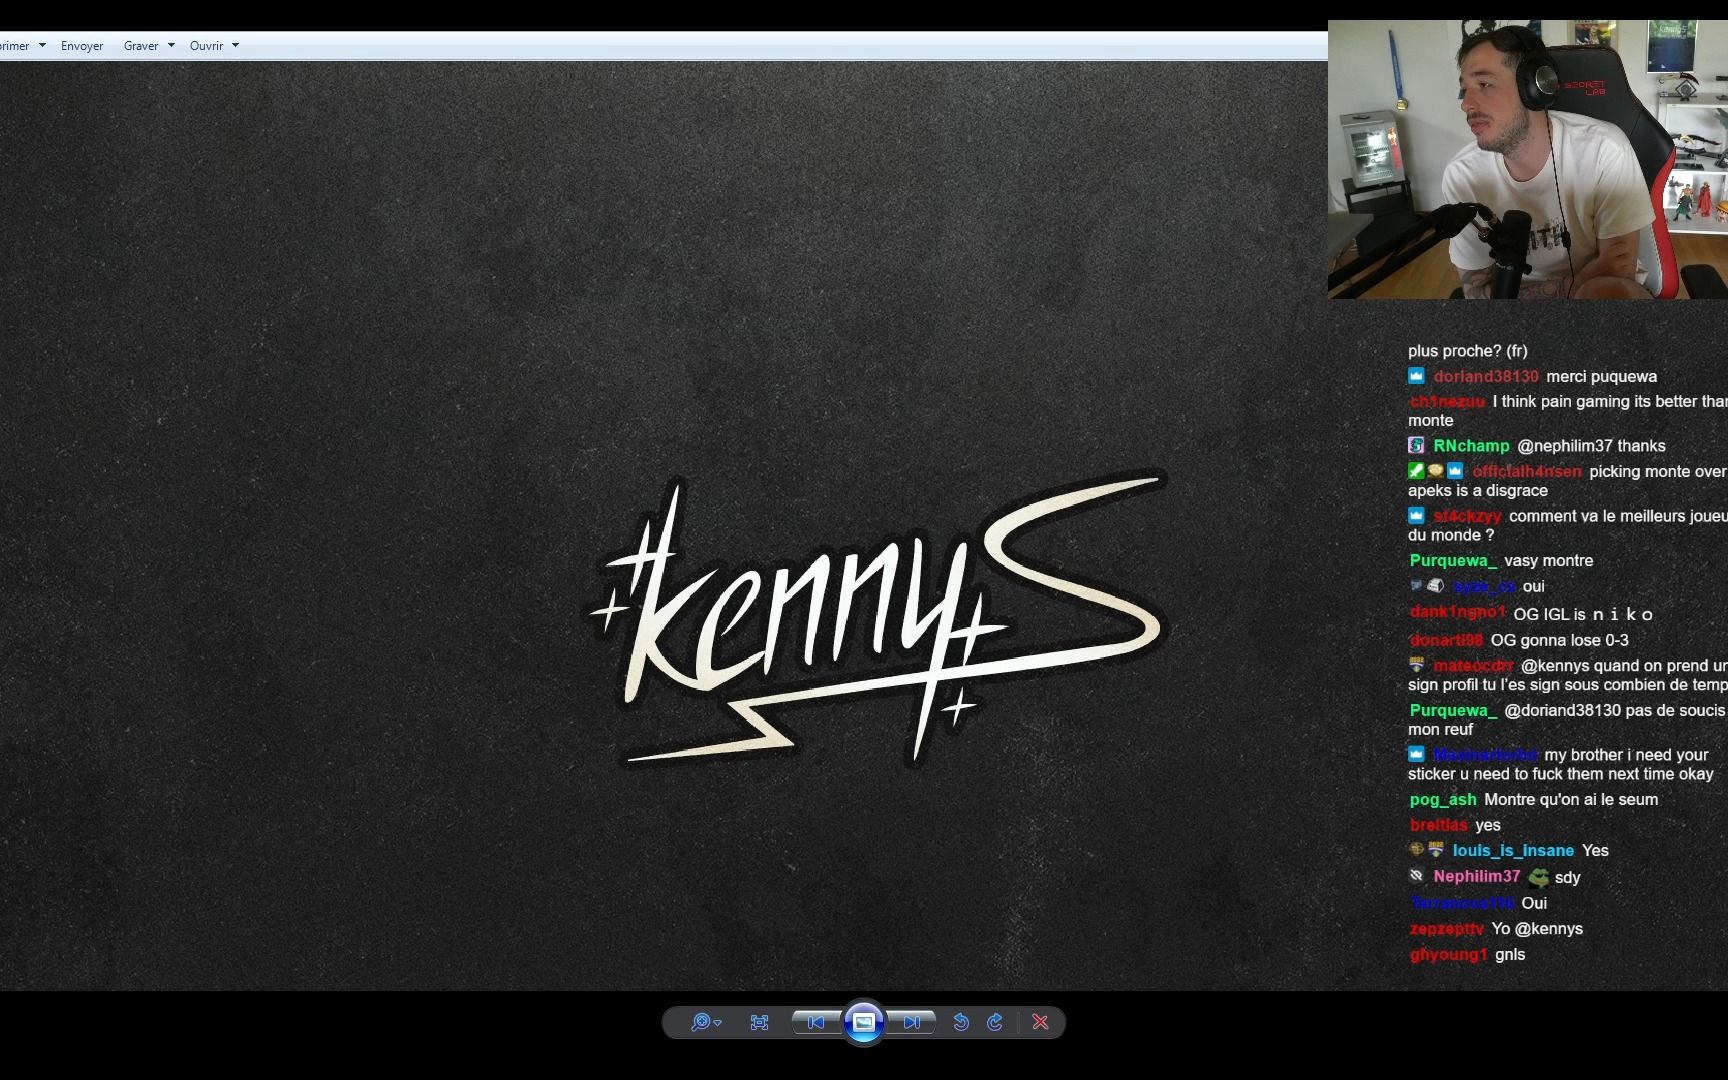This screenshot has width=1728, height=1080.
Task: Click the crown badge beside dorland38130
Action: click(1416, 376)
